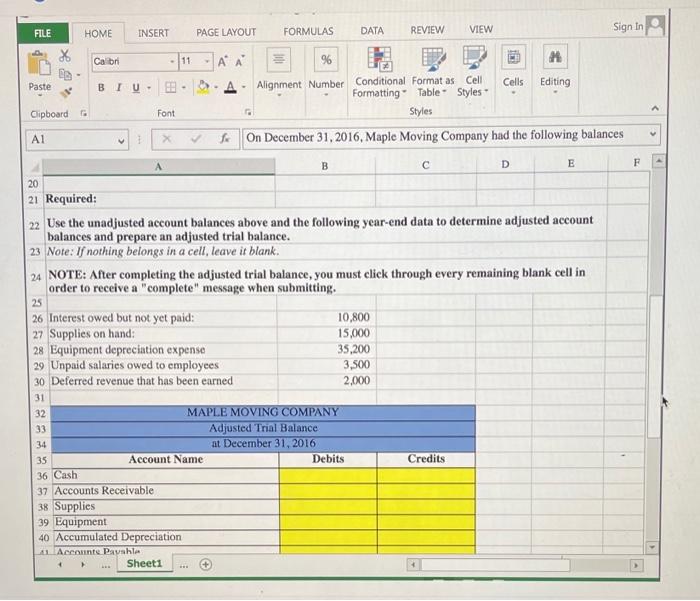Click the Format Painter brush icon
This screenshot has width=700, height=601.
coord(66,92)
